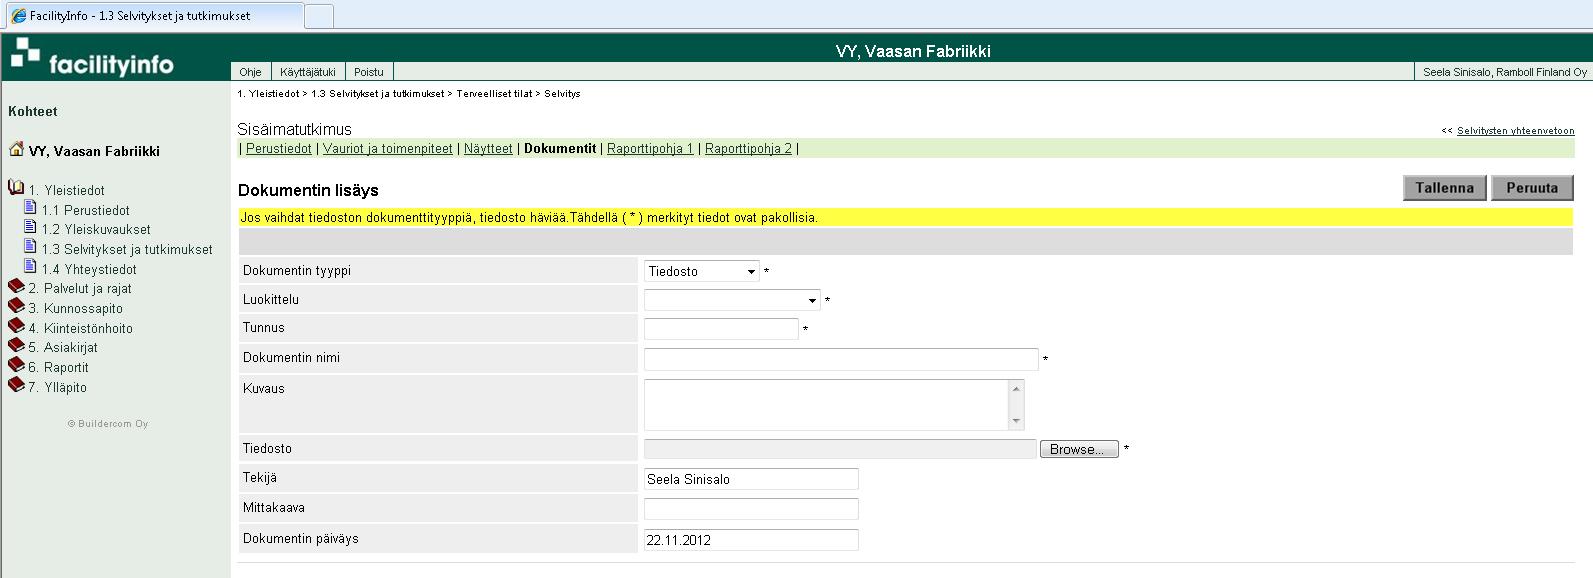The image size is (1593, 578).
Task: Click the house icon beside VY, Vaasan Fabriikki
Action: pyautogui.click(x=16, y=150)
